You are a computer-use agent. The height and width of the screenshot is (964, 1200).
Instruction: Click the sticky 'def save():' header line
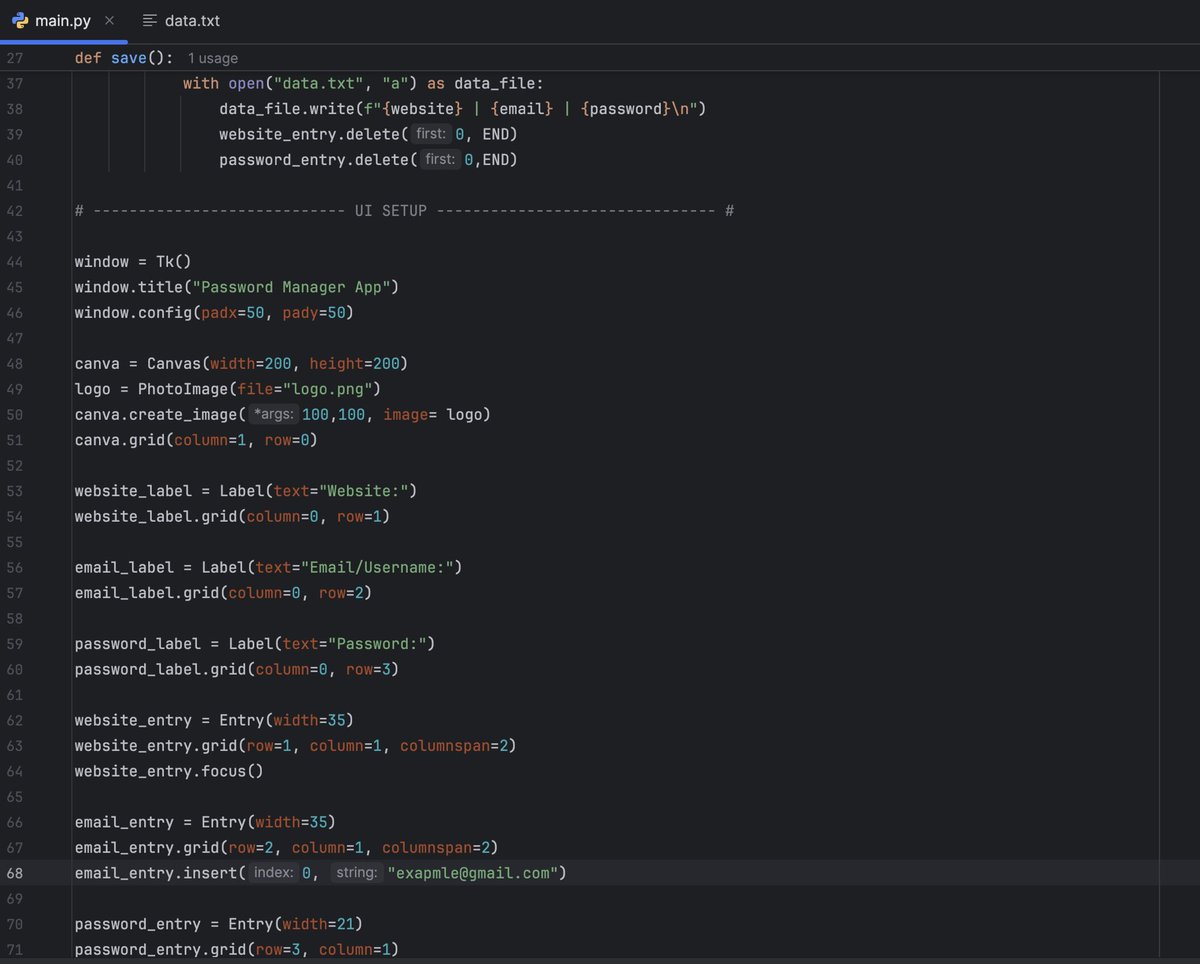coord(124,59)
